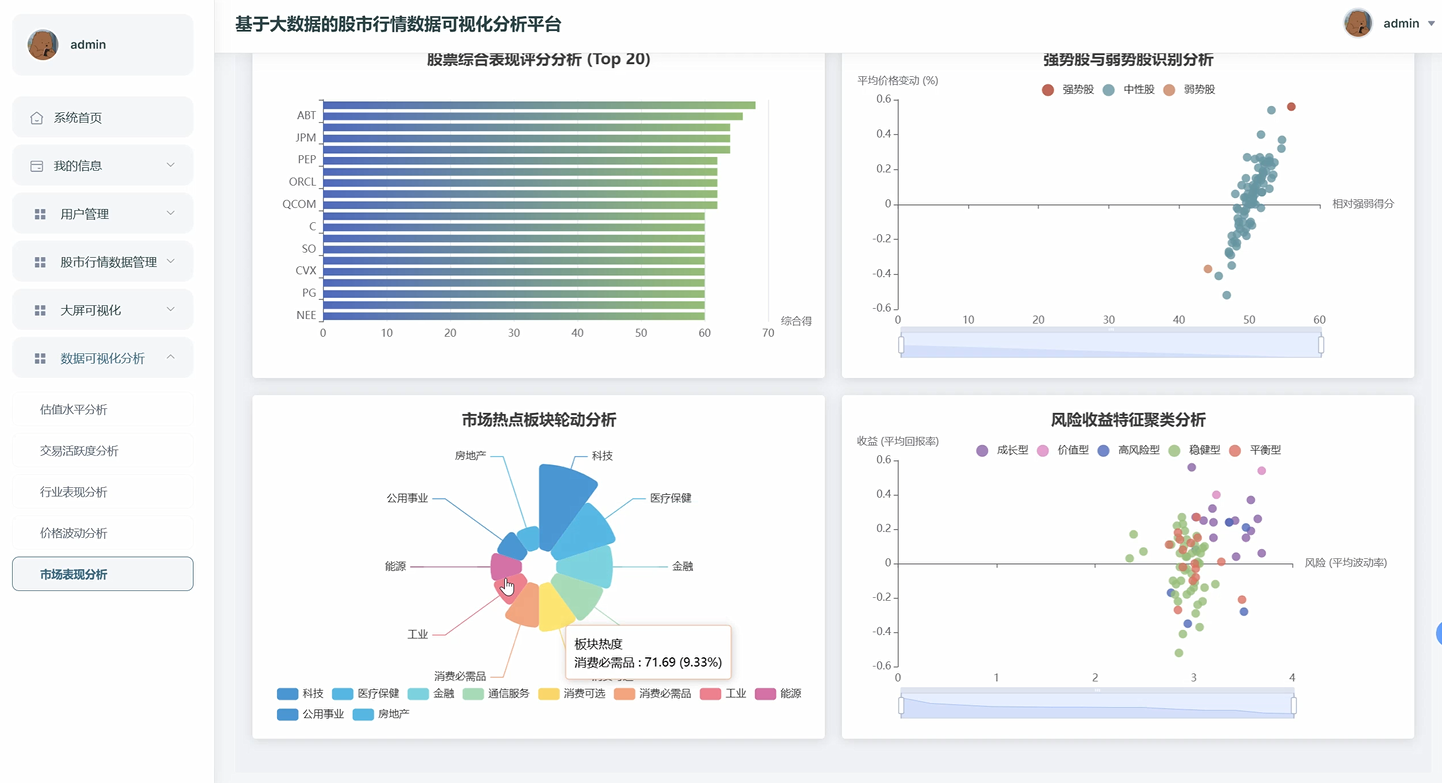Click the orange 弱势股 scatter point

1208,269
